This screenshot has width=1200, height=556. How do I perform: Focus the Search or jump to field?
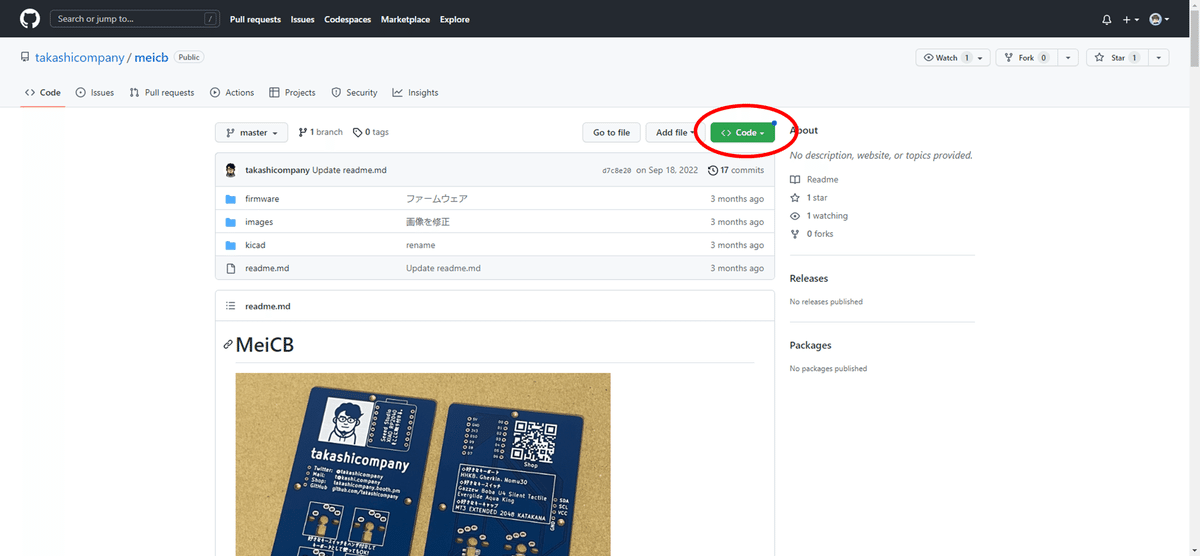point(135,19)
